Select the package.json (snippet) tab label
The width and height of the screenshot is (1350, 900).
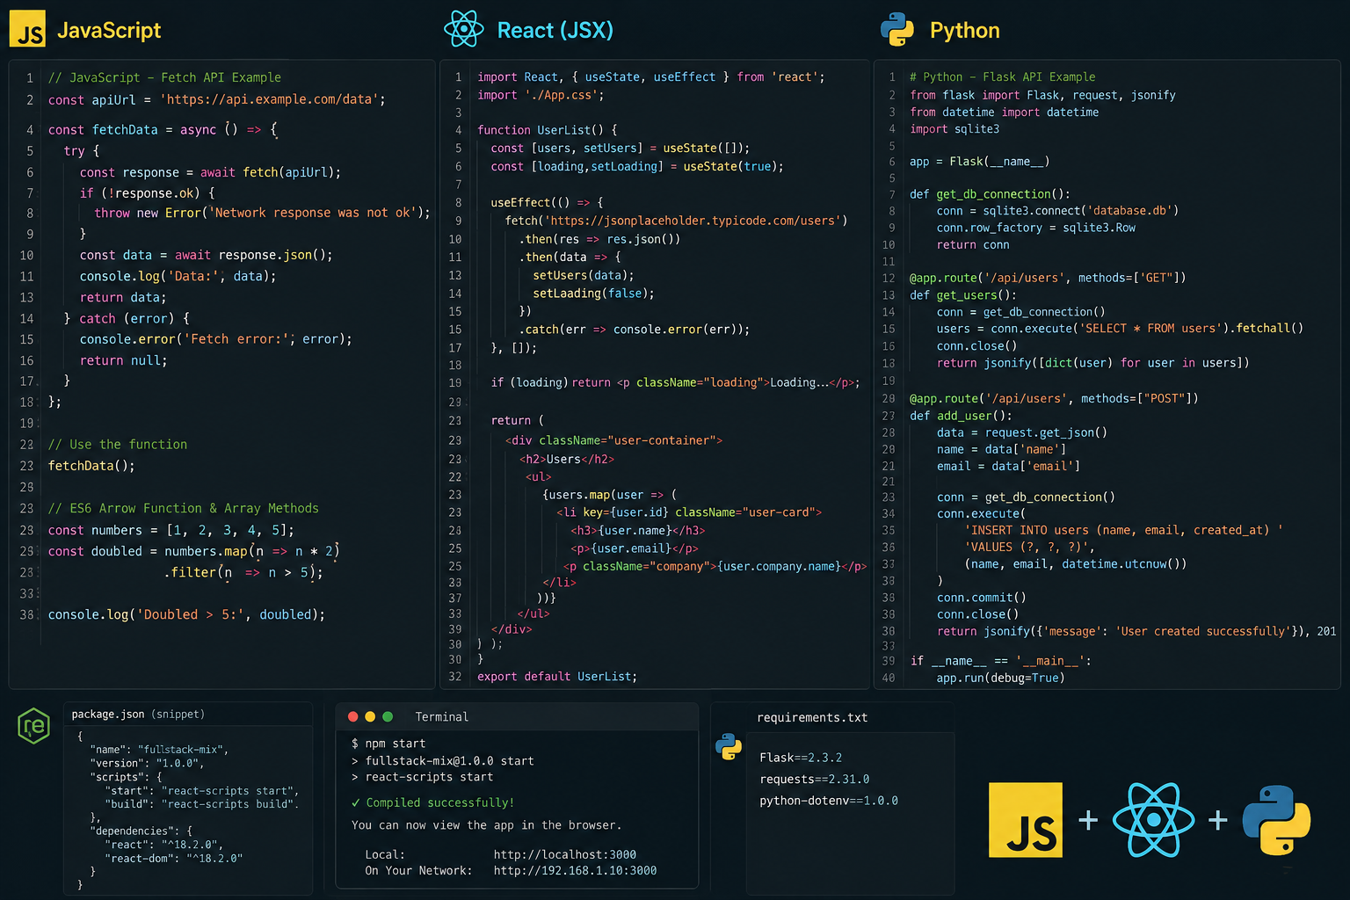point(138,714)
